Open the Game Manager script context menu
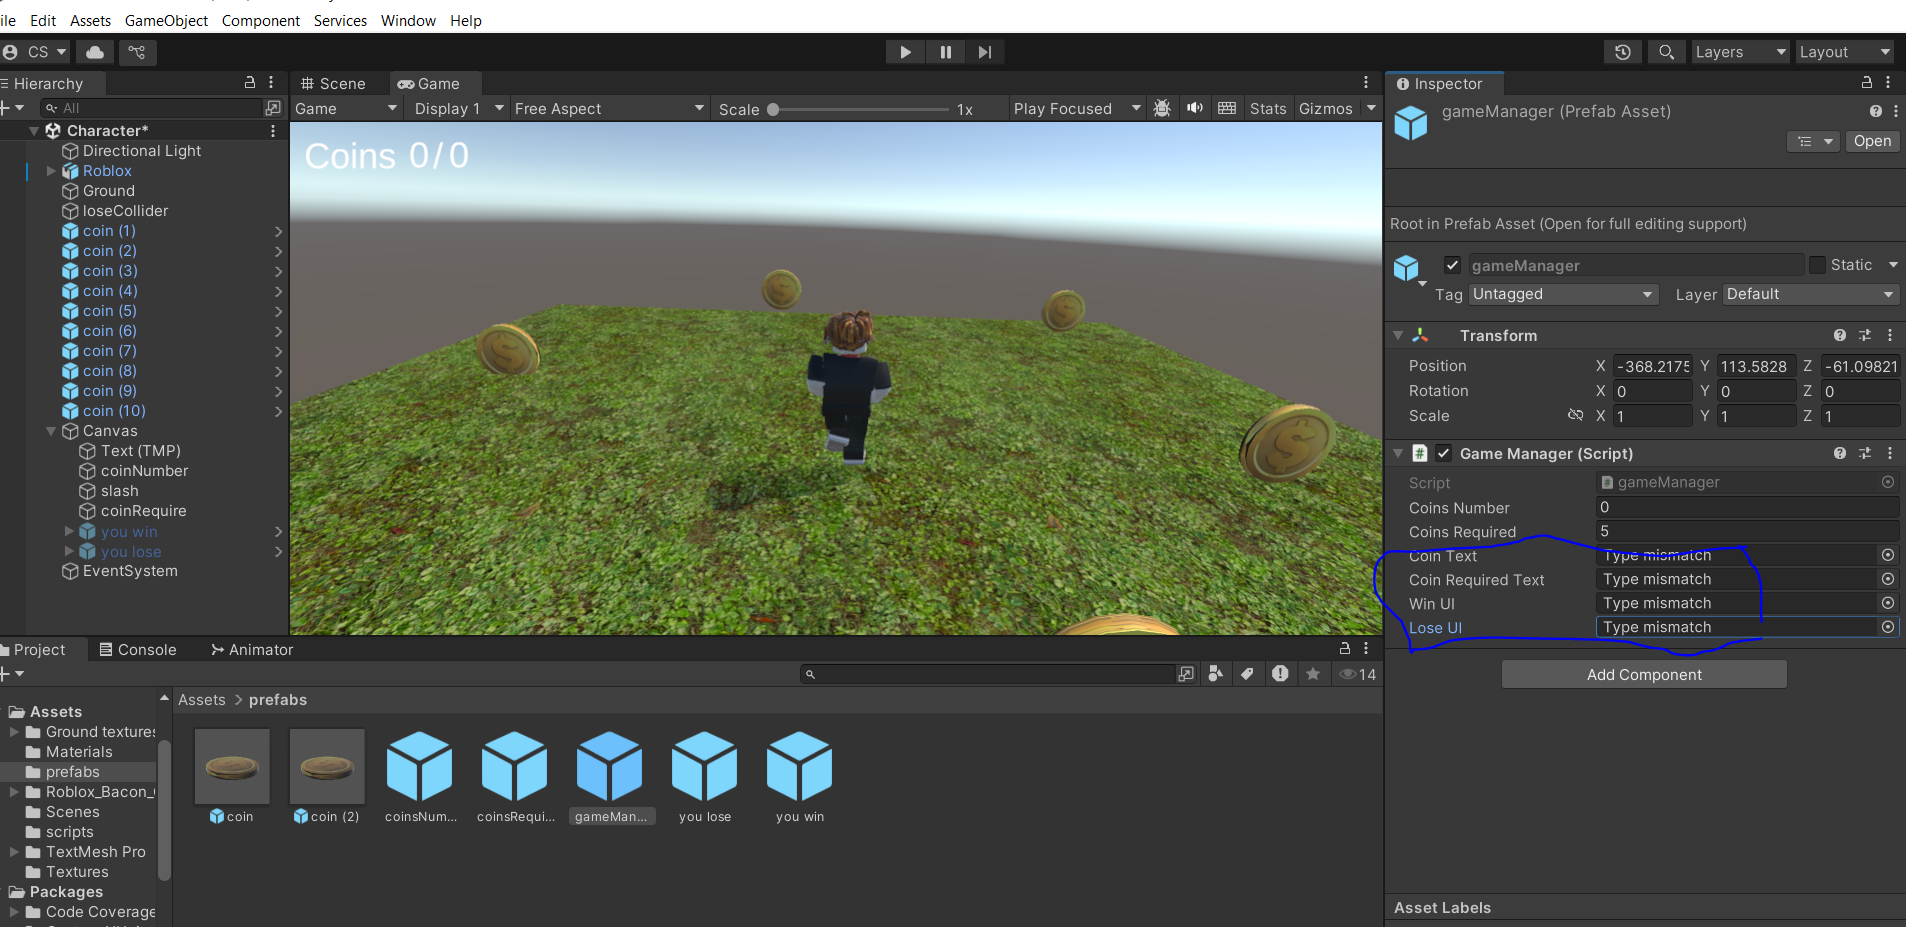 point(1889,453)
